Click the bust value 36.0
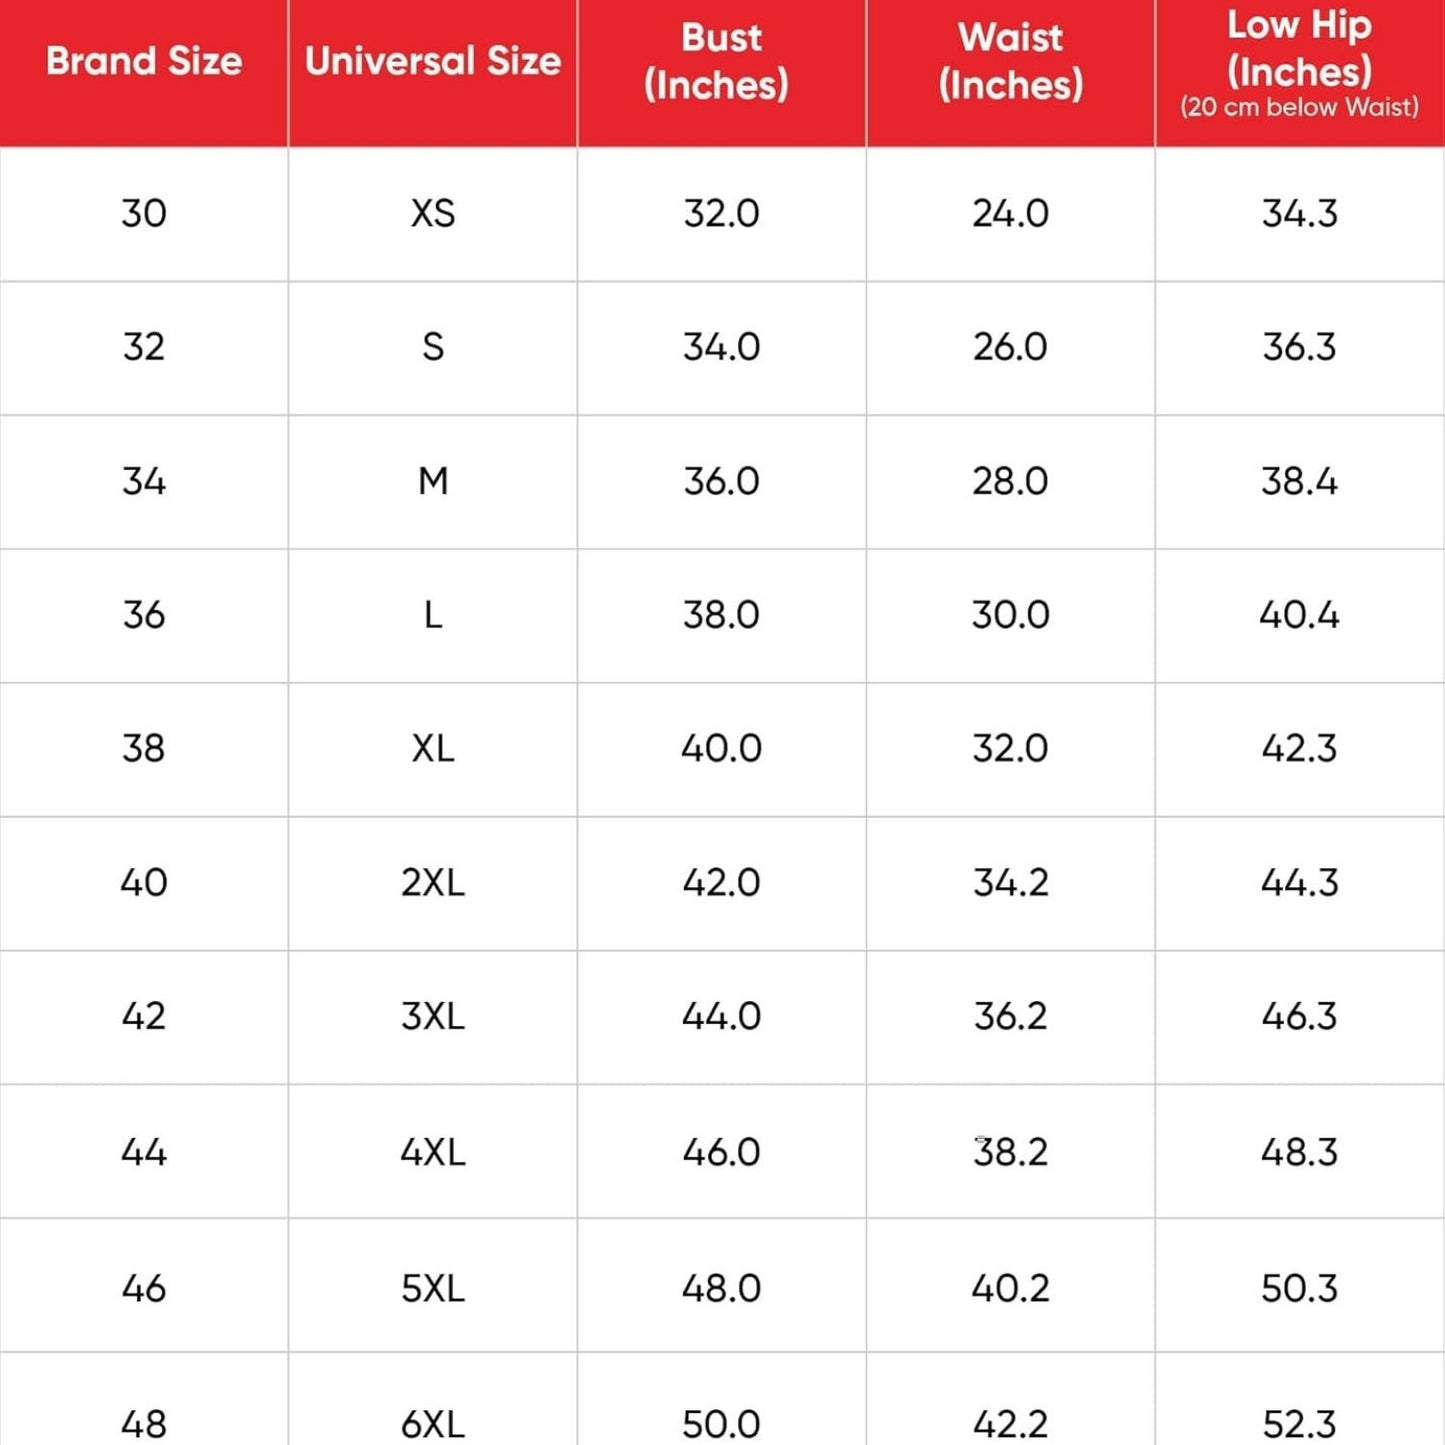The image size is (1445, 1445). coord(721,481)
